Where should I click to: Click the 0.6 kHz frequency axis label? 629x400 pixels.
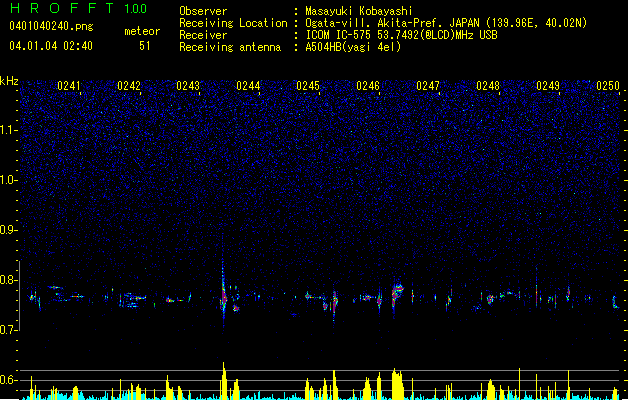[x=8, y=380]
